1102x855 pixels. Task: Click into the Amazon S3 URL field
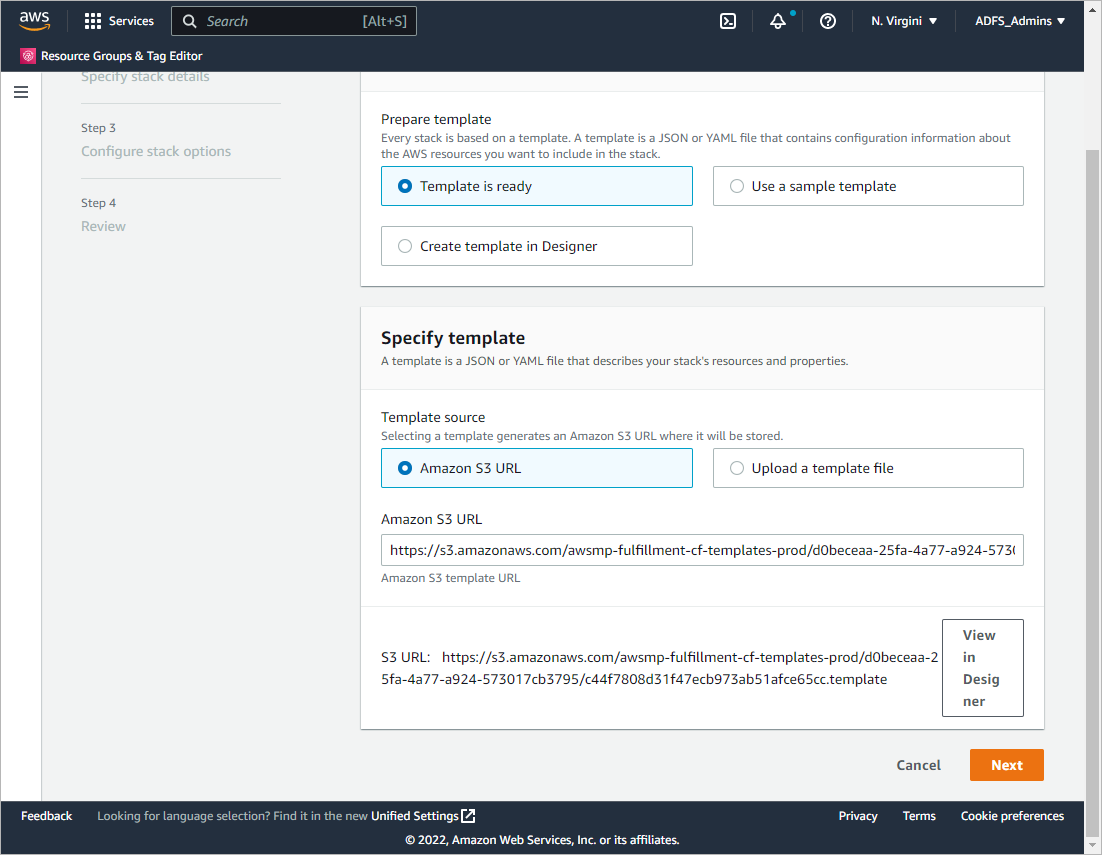coord(702,550)
